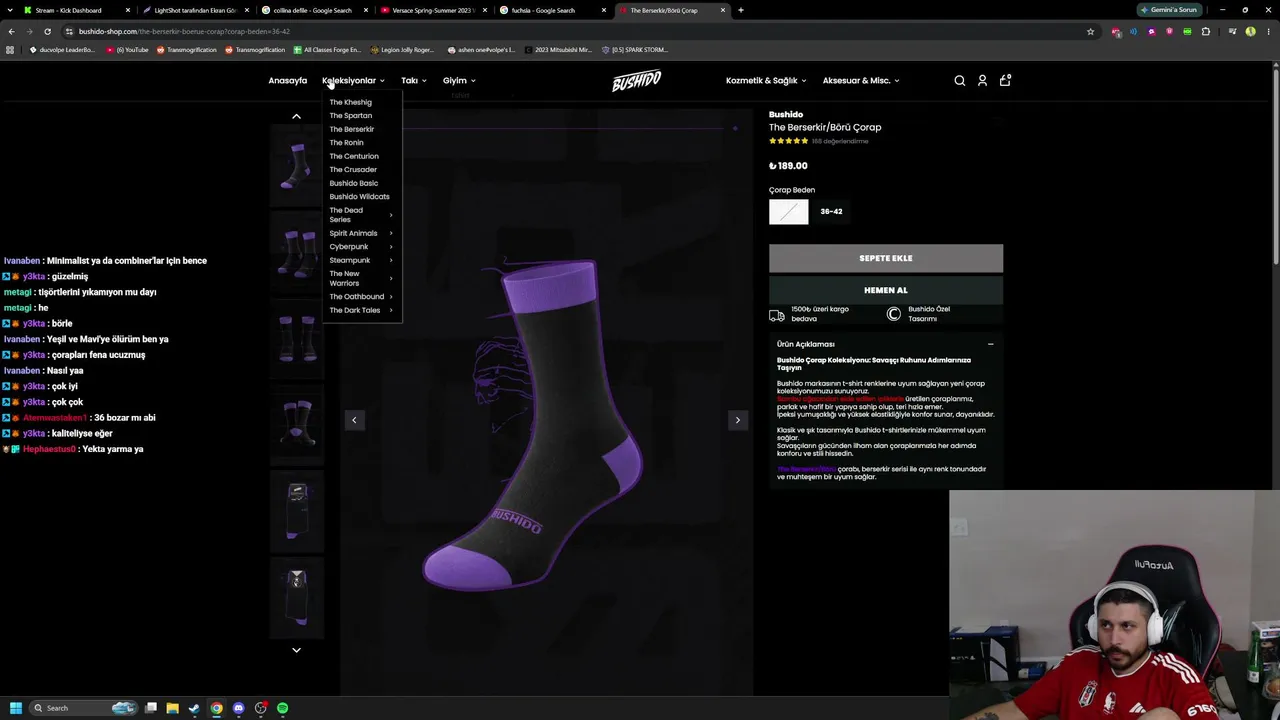Expand the Kozmetik & Sağlık menu
The width and height of the screenshot is (1280, 720).
[766, 80]
